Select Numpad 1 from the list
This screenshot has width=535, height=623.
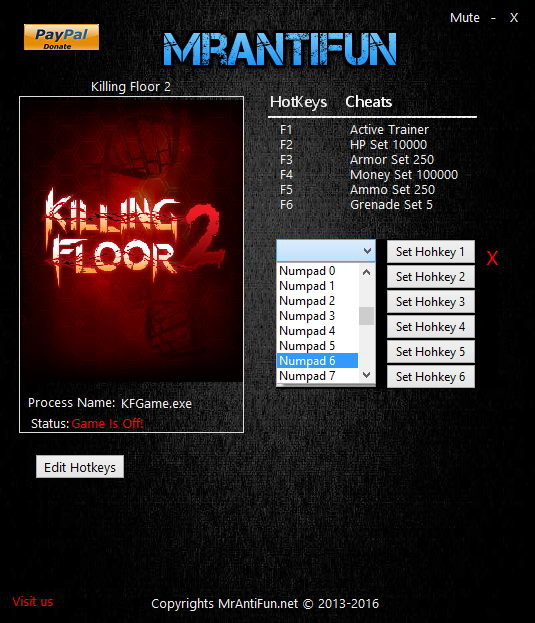[317, 286]
